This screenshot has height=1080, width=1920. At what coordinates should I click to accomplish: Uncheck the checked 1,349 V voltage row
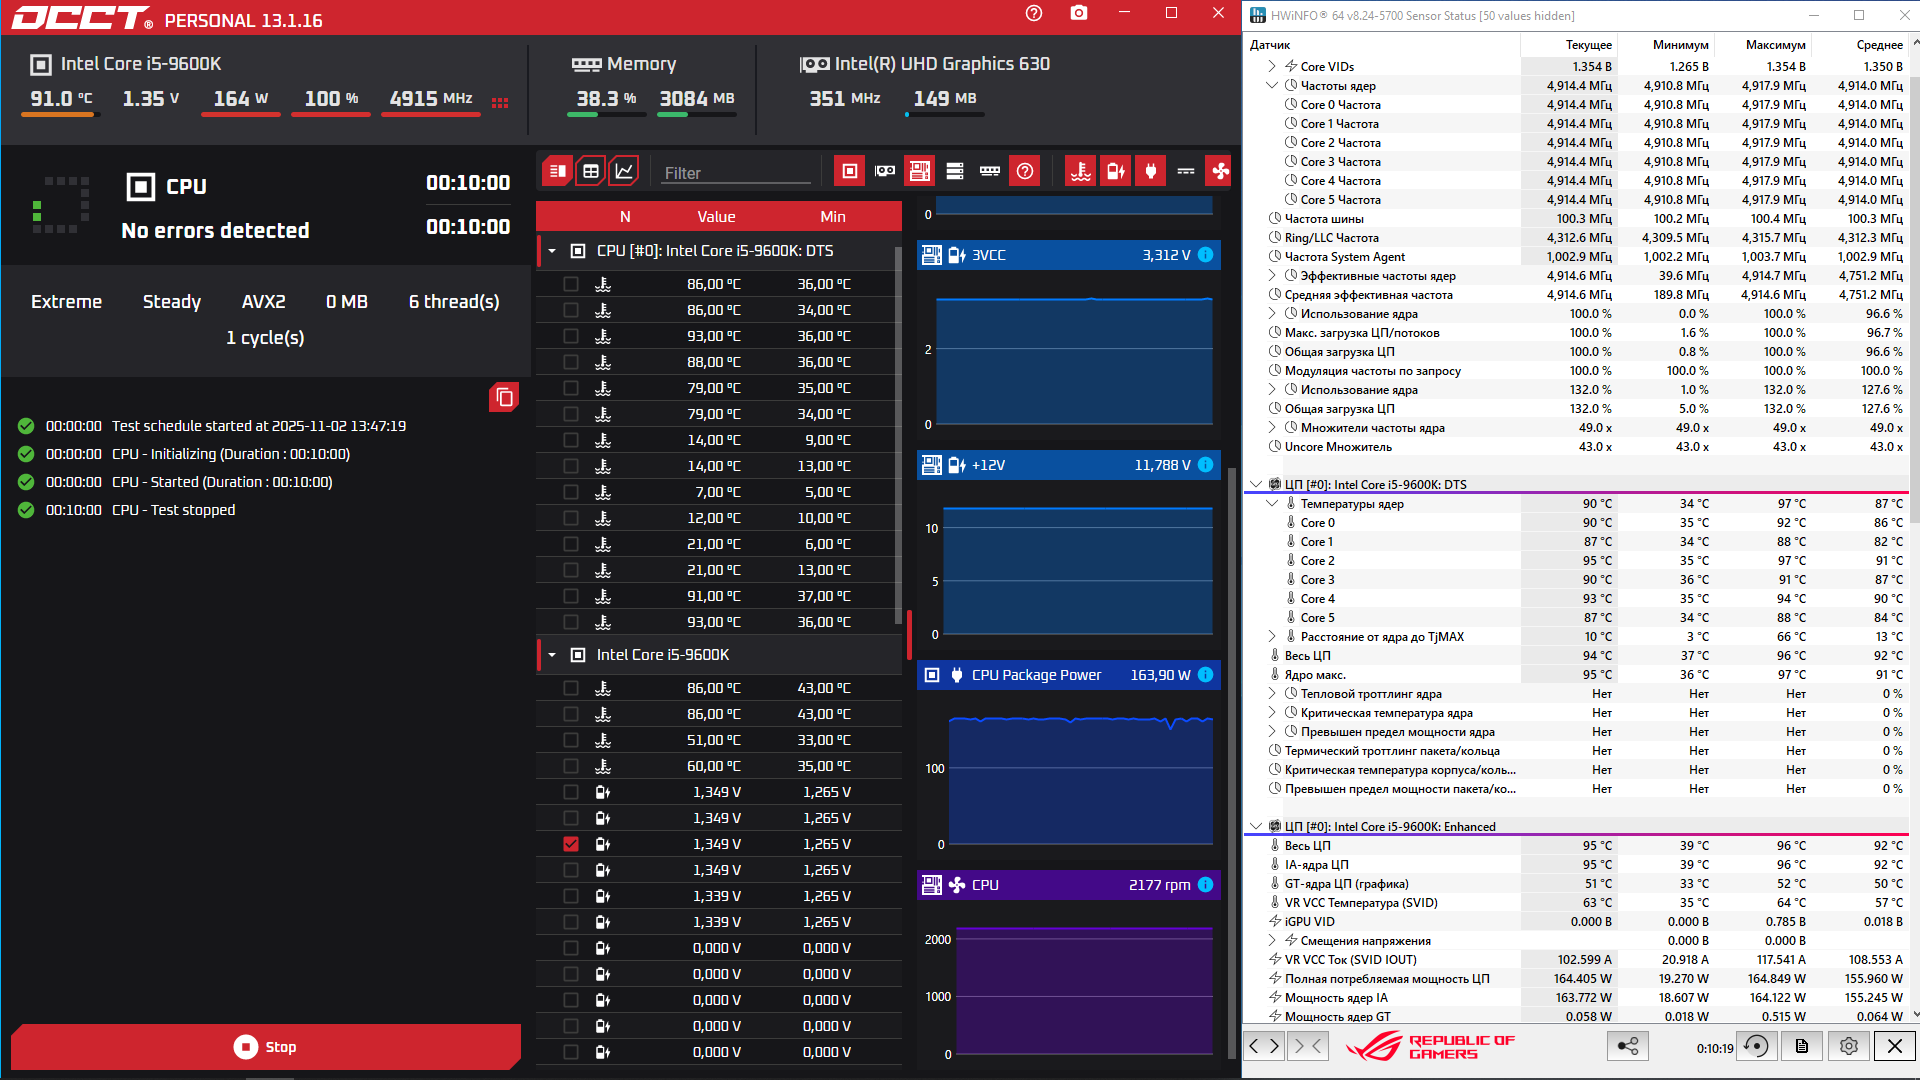(571, 844)
